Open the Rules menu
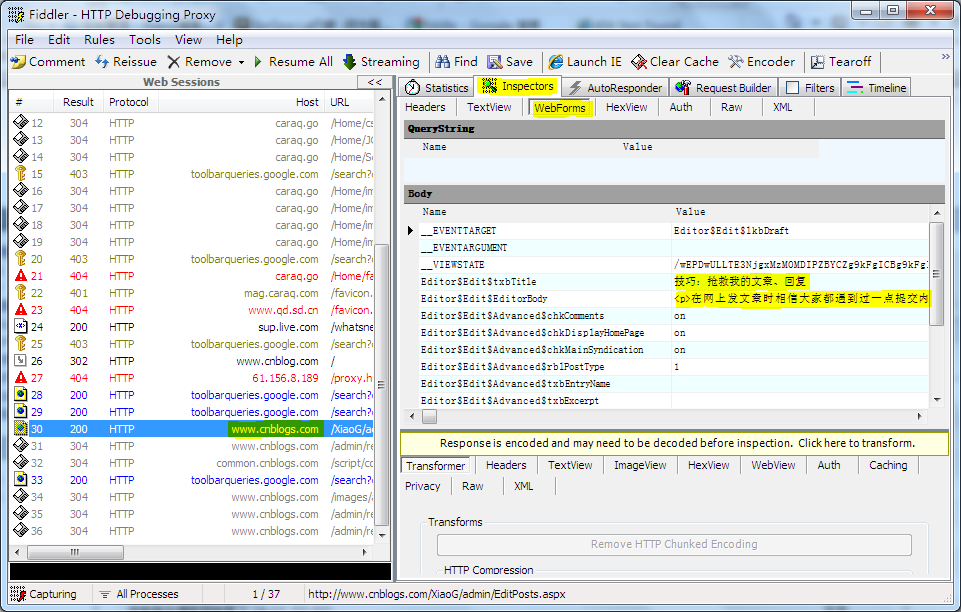The height and width of the screenshot is (612, 961). 99,40
